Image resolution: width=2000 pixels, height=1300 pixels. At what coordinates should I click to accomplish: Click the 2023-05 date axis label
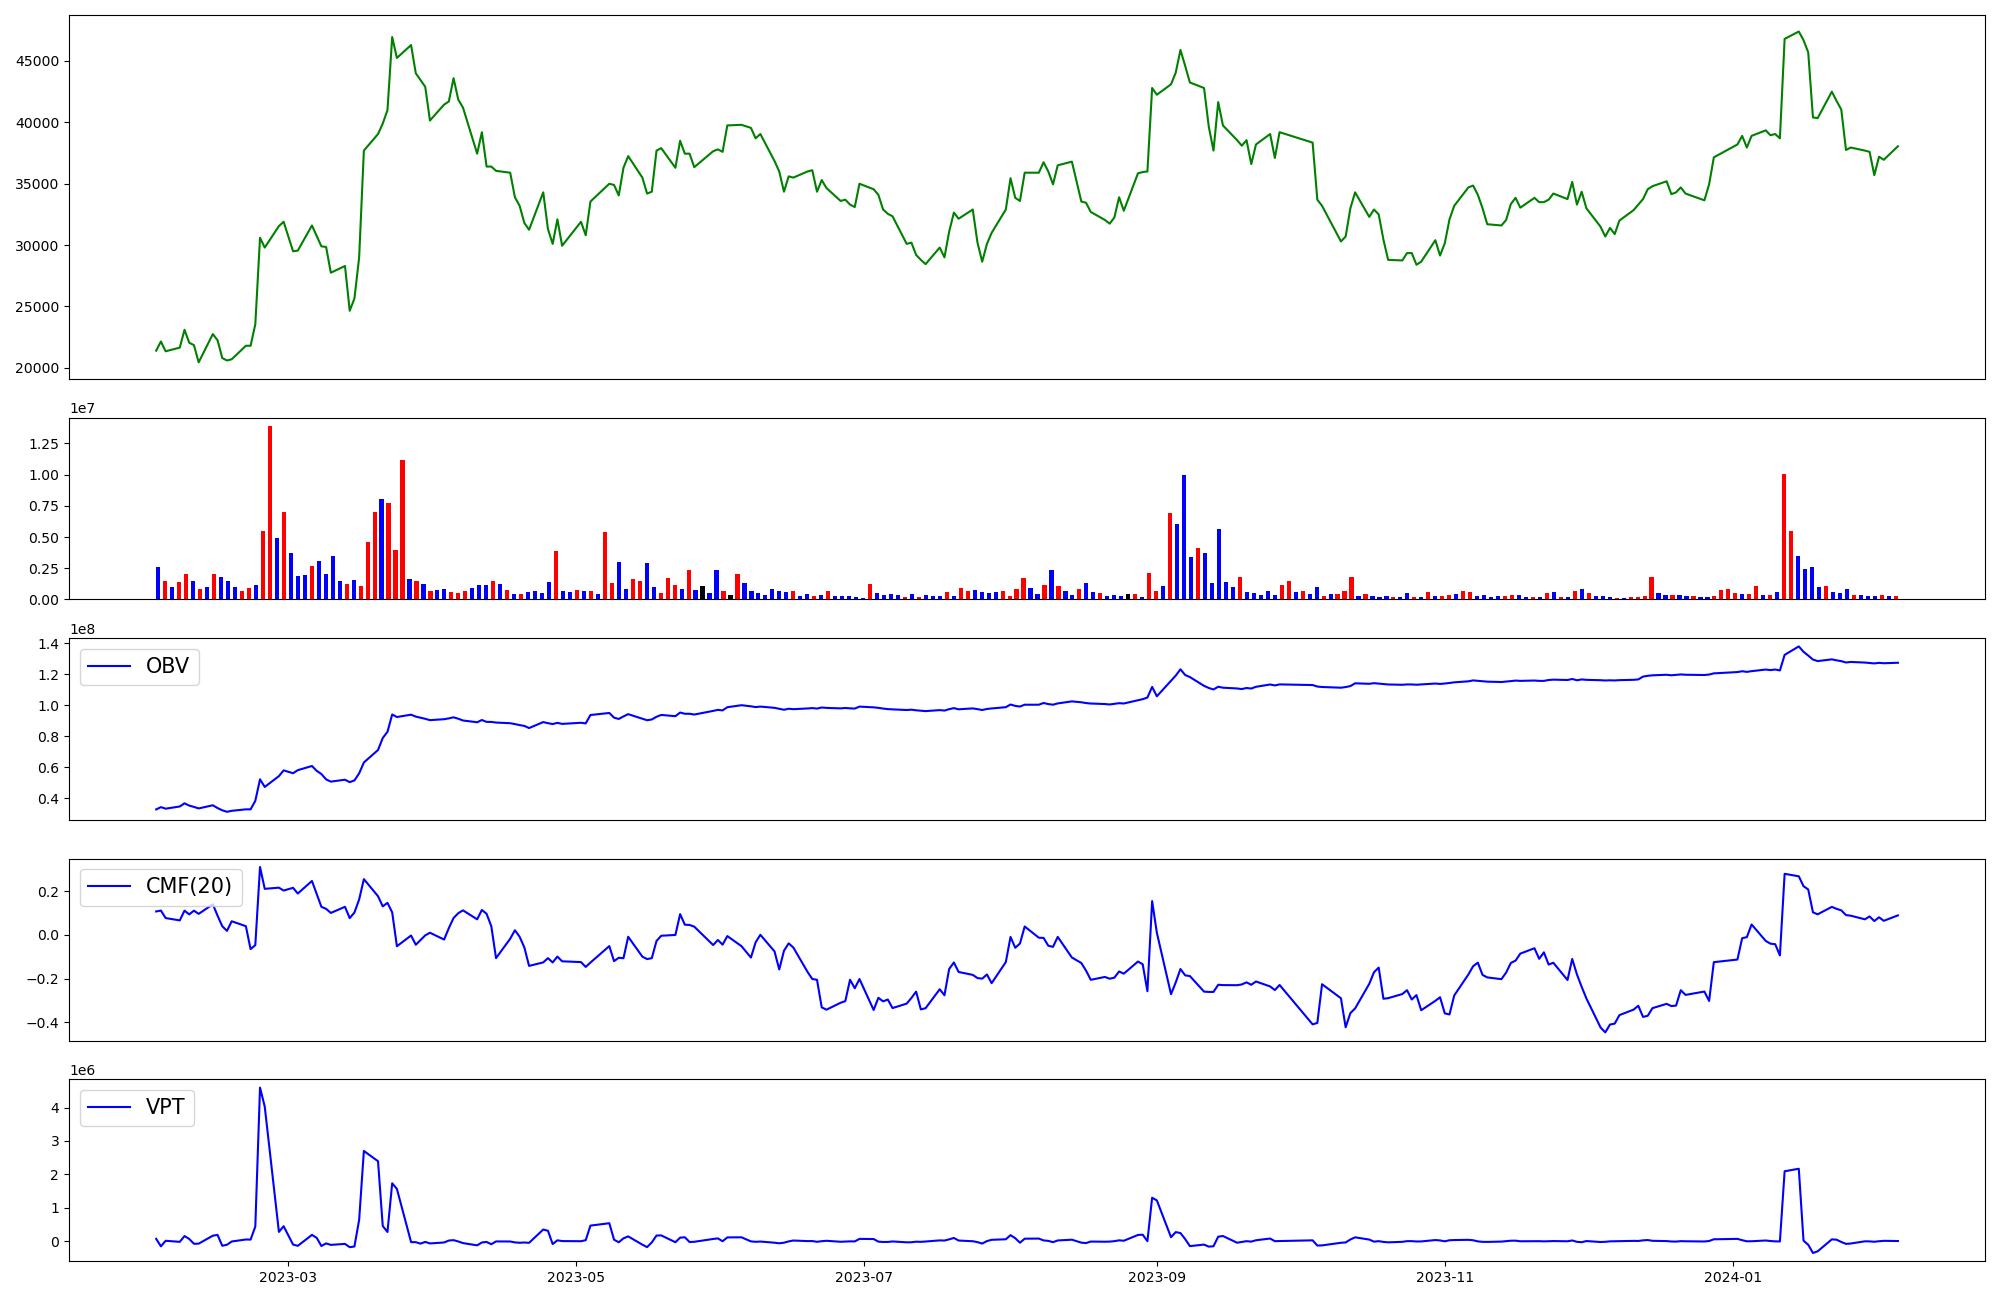click(x=576, y=1277)
